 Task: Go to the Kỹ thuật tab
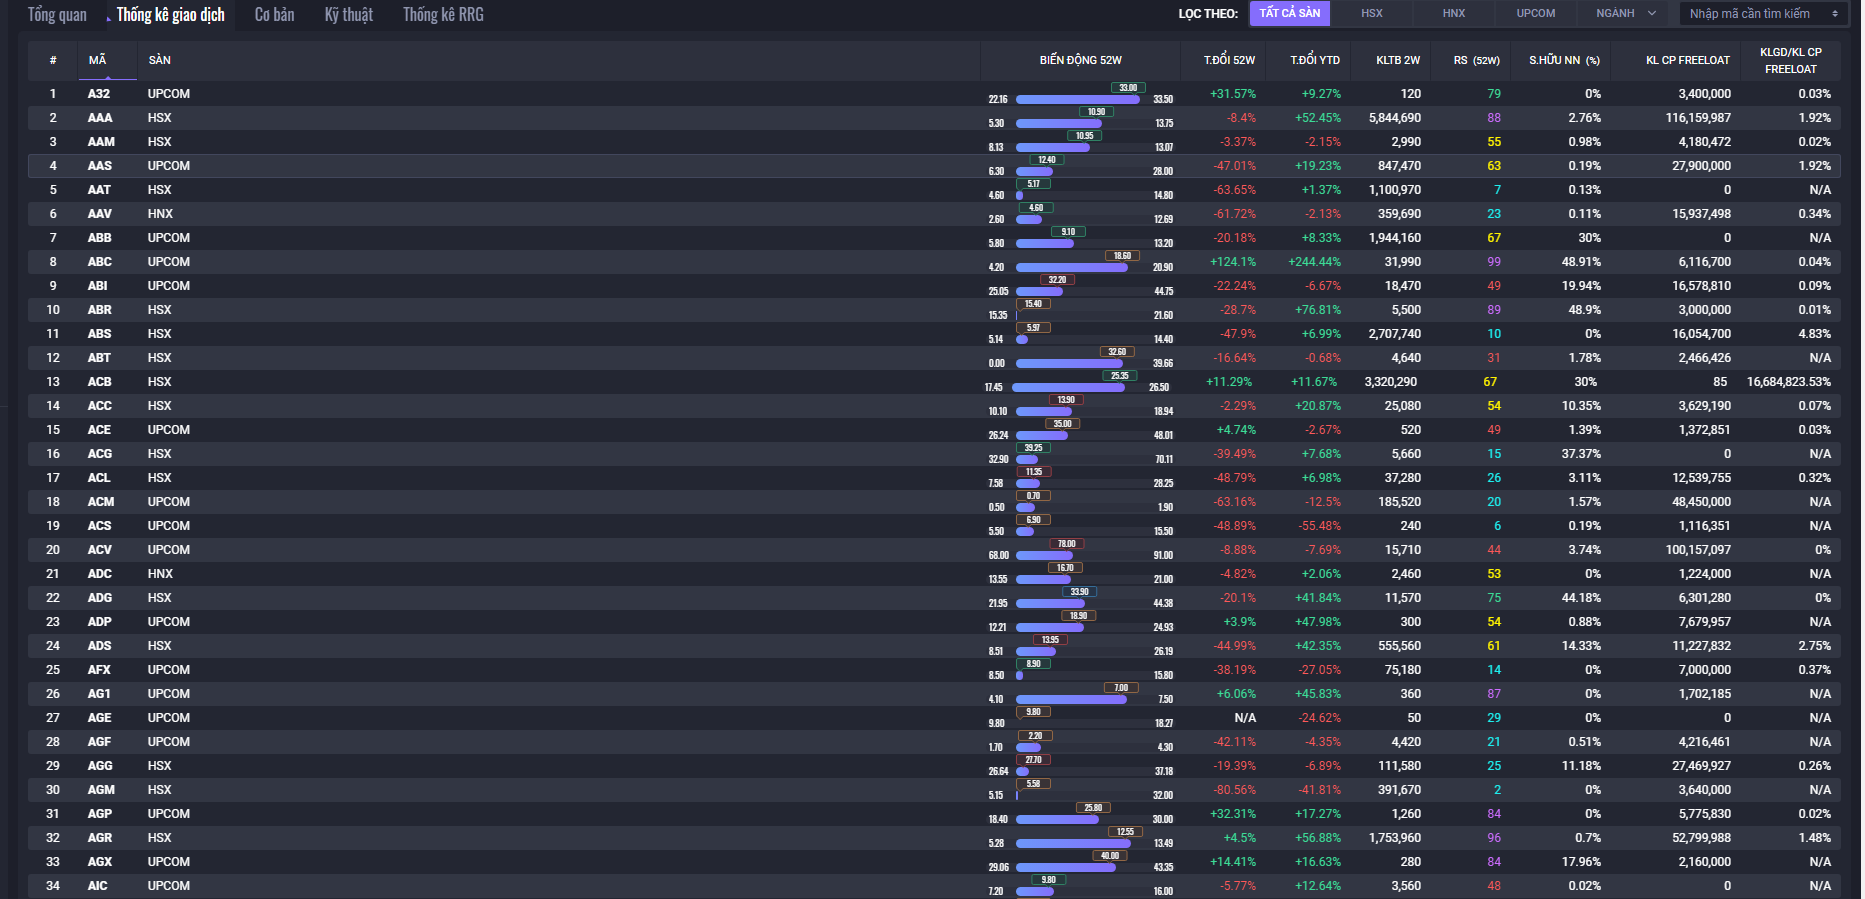[348, 15]
